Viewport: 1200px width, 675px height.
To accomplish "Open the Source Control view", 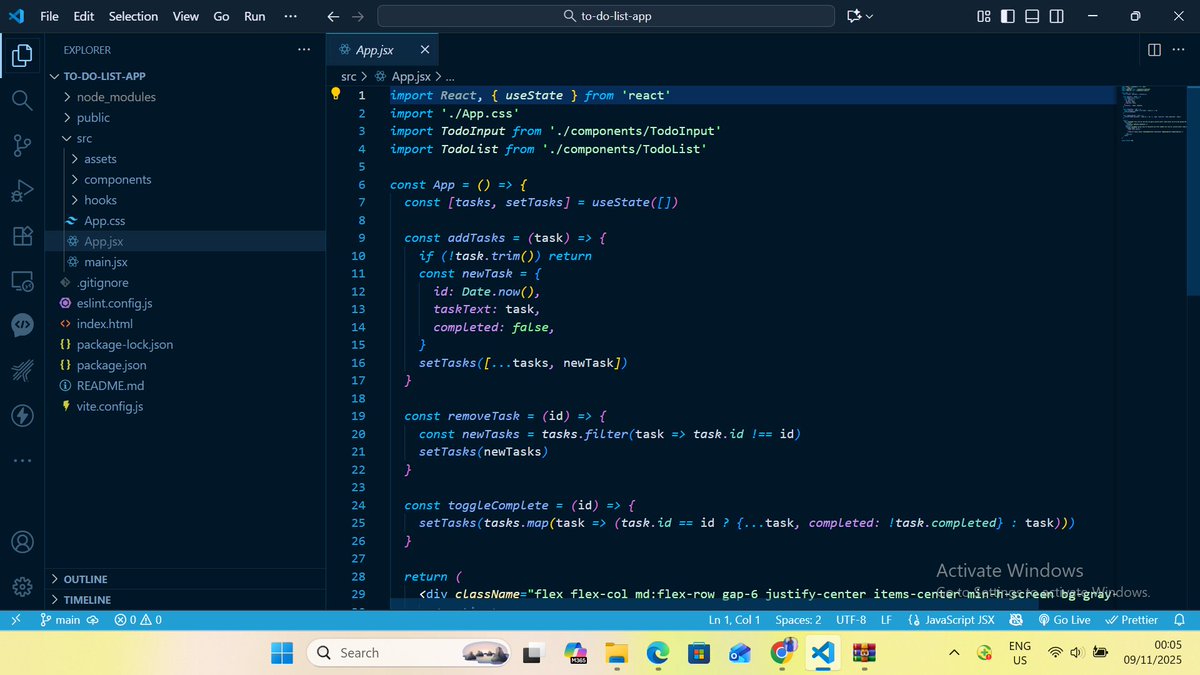I will click(x=22, y=145).
